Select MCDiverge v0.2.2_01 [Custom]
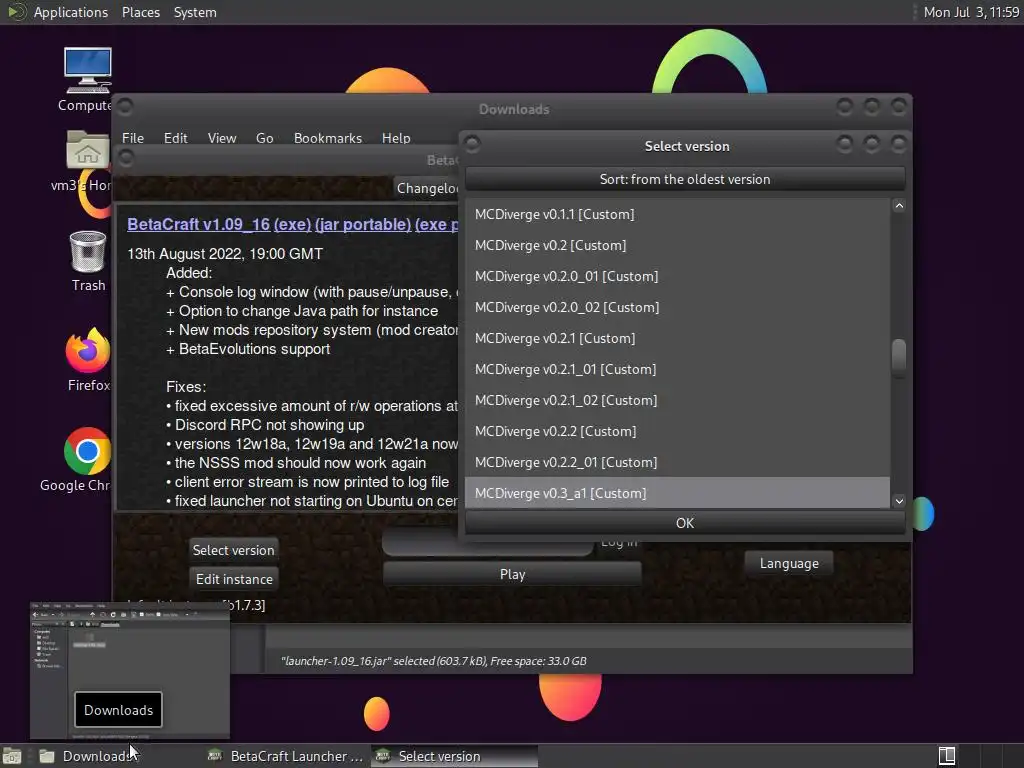The image size is (1024, 768). pyautogui.click(x=677, y=462)
